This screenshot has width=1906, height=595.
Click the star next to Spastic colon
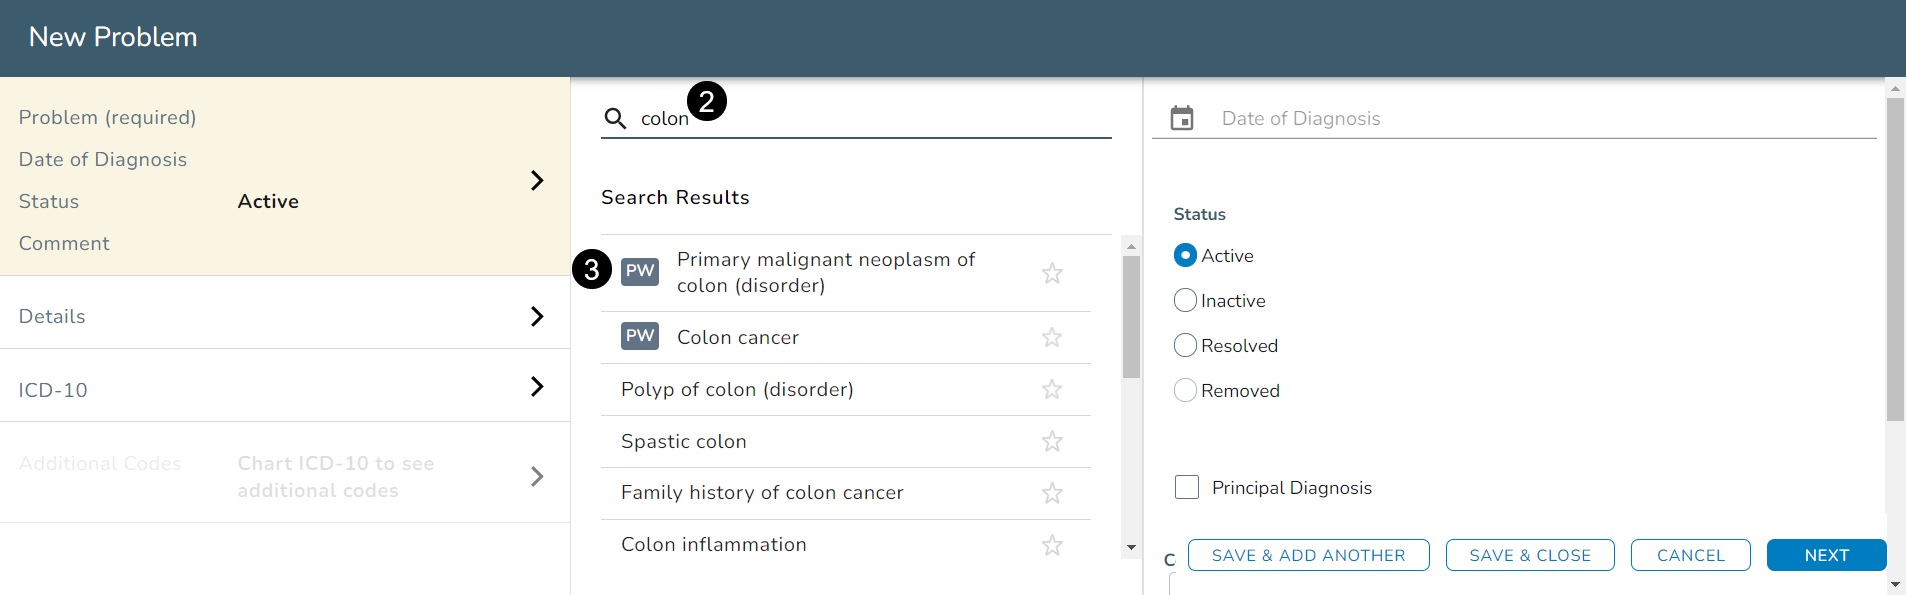[1052, 442]
